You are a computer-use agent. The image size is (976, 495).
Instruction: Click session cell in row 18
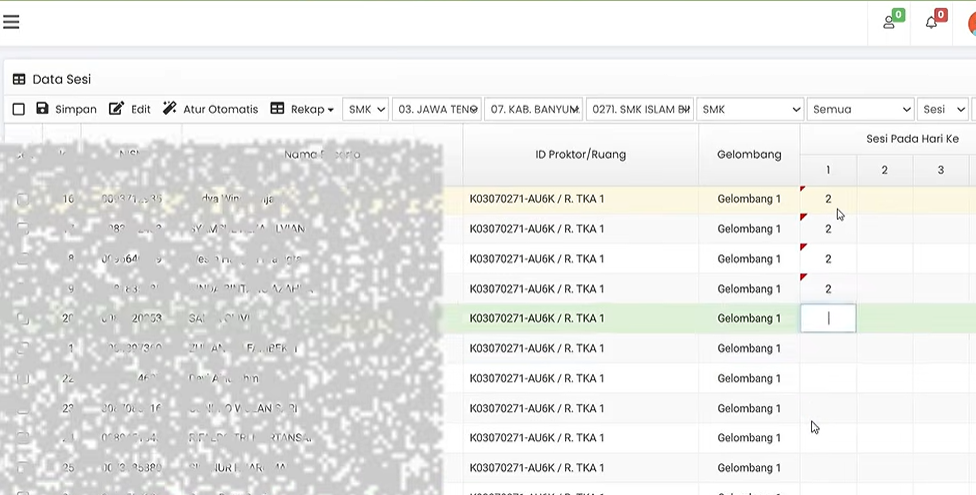[x=828, y=259]
